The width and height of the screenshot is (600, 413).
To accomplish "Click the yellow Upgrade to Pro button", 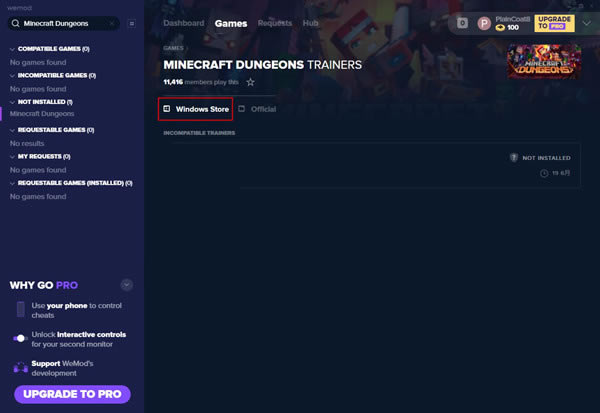I will pos(556,22).
